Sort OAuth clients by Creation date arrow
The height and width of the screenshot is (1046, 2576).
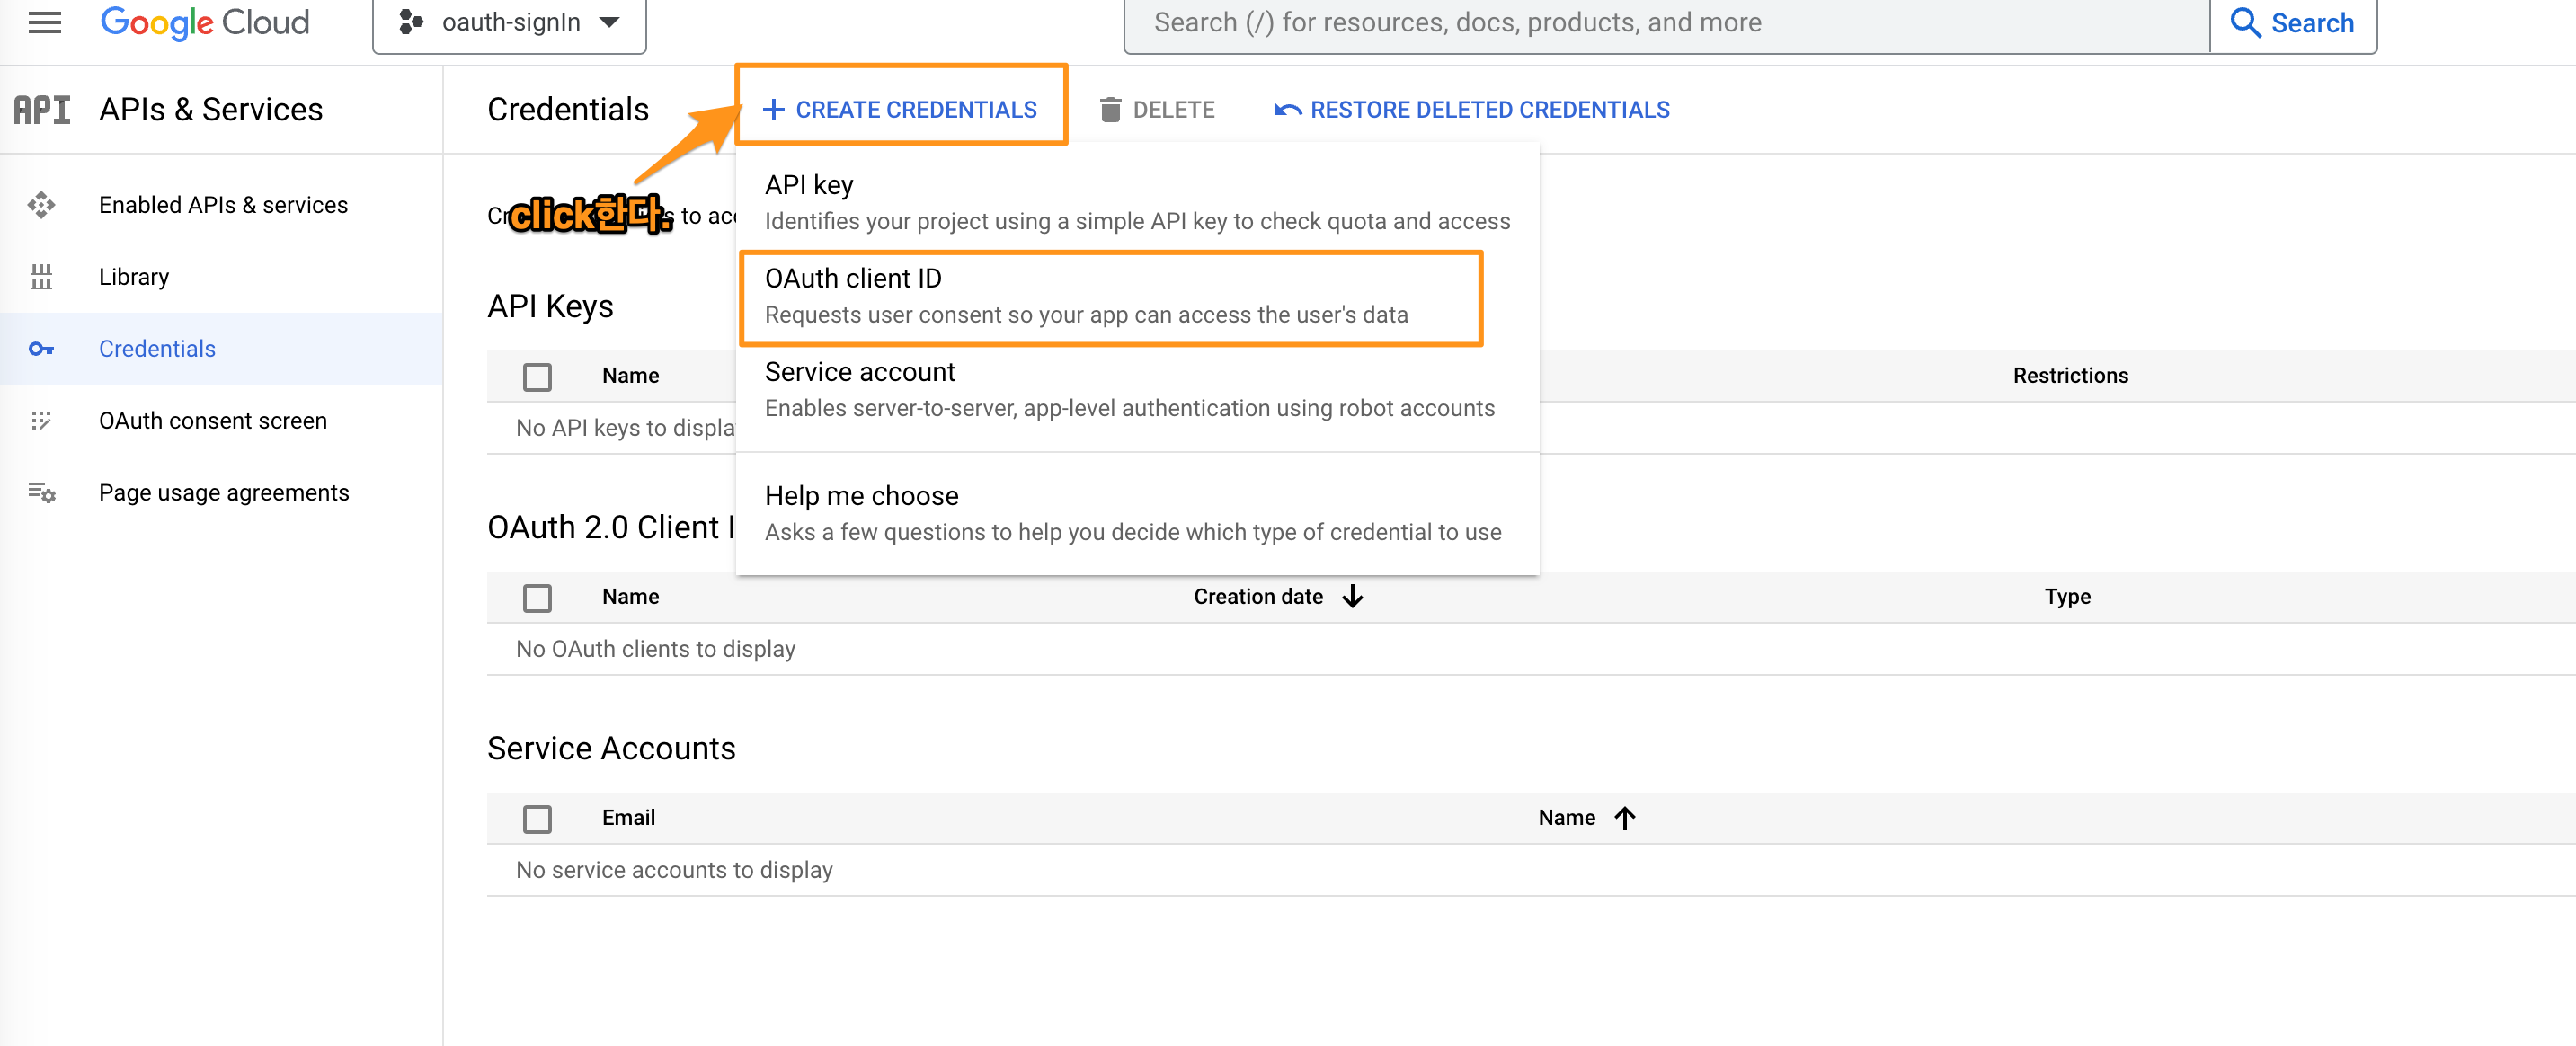(x=1353, y=597)
